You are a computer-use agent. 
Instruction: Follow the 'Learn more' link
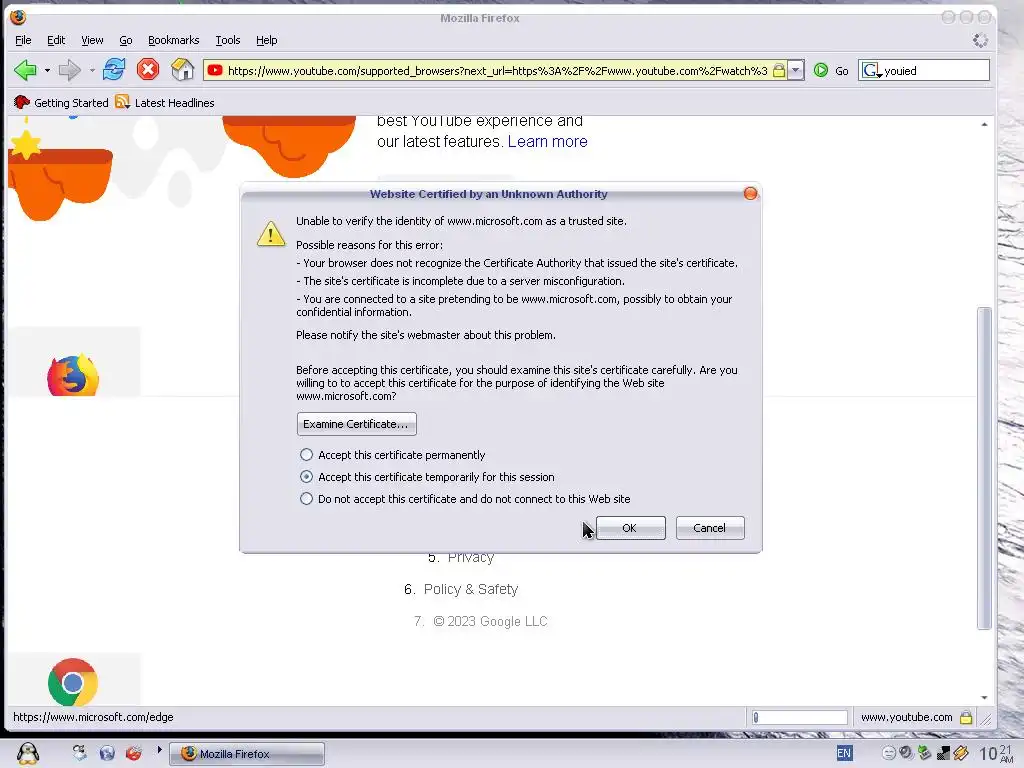547,141
